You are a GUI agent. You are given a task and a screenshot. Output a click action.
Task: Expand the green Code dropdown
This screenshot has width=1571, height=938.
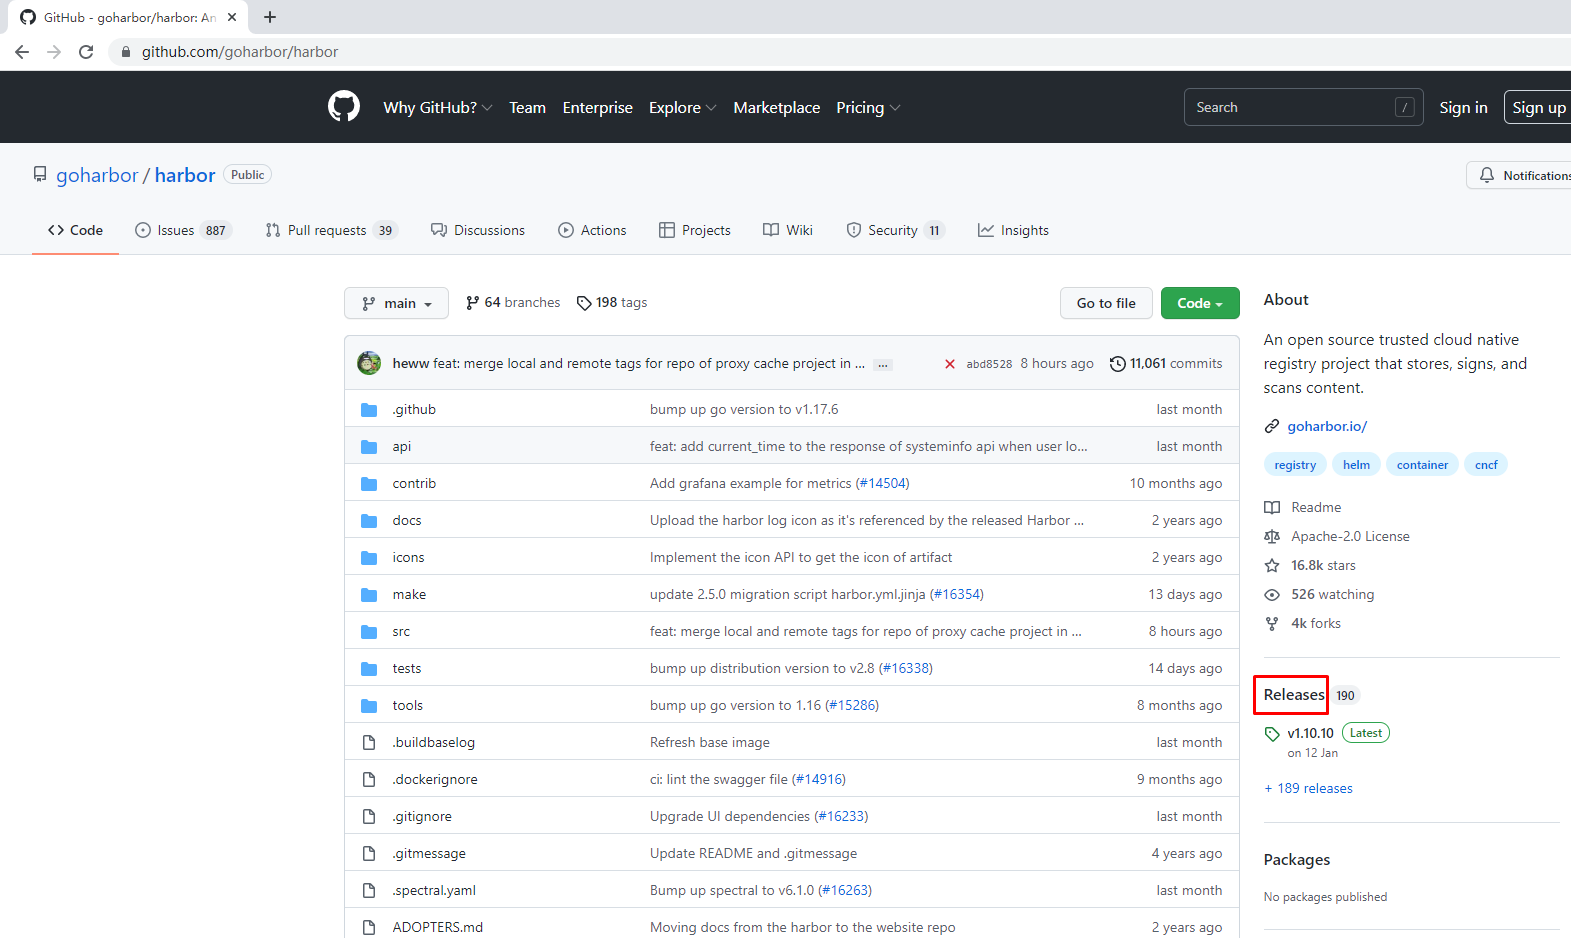[x=1200, y=303]
